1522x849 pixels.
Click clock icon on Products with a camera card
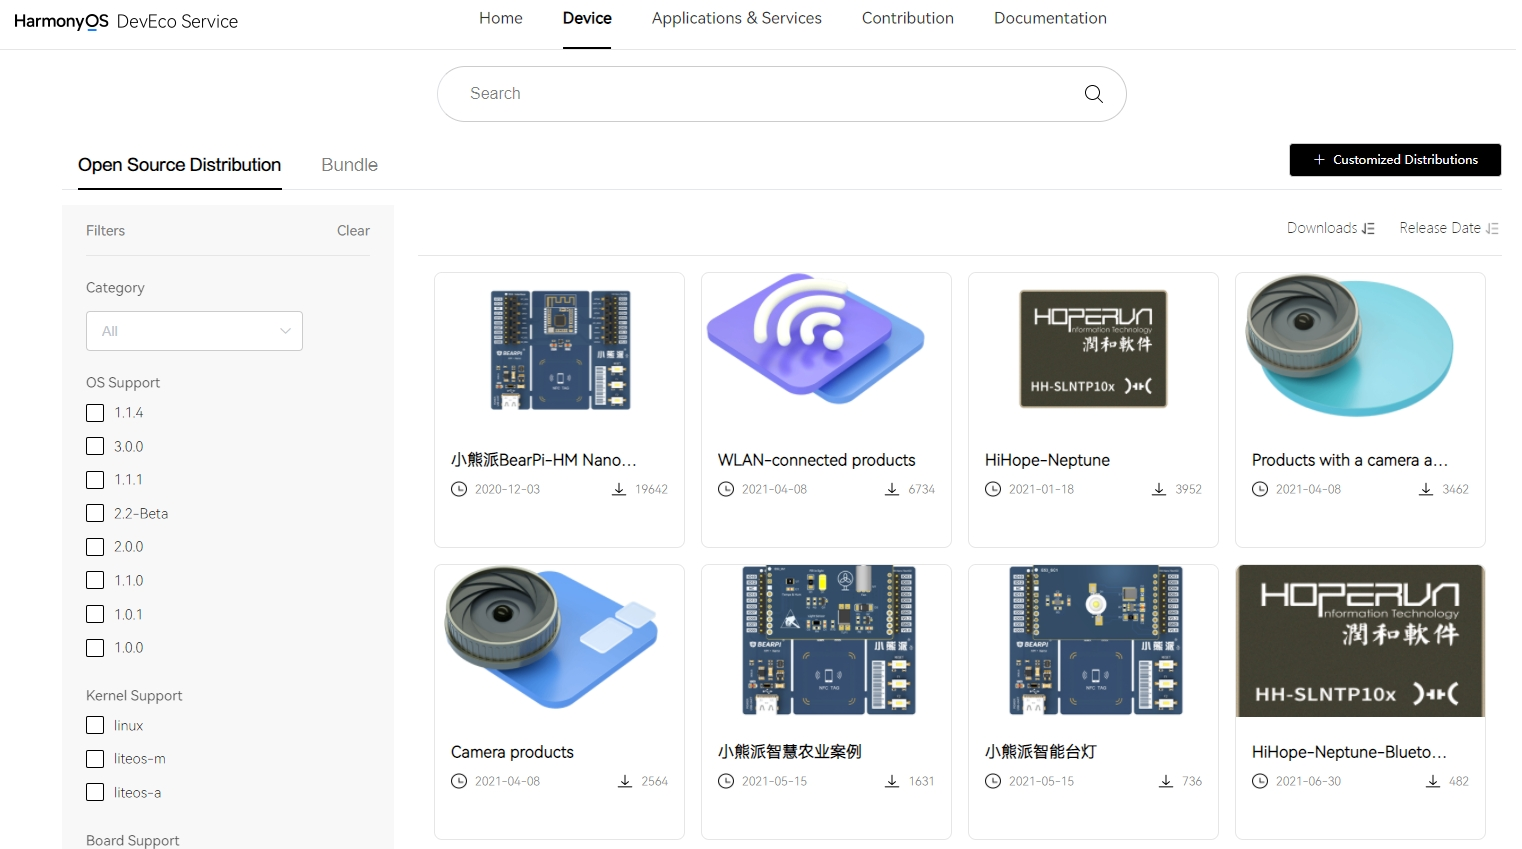point(1260,489)
